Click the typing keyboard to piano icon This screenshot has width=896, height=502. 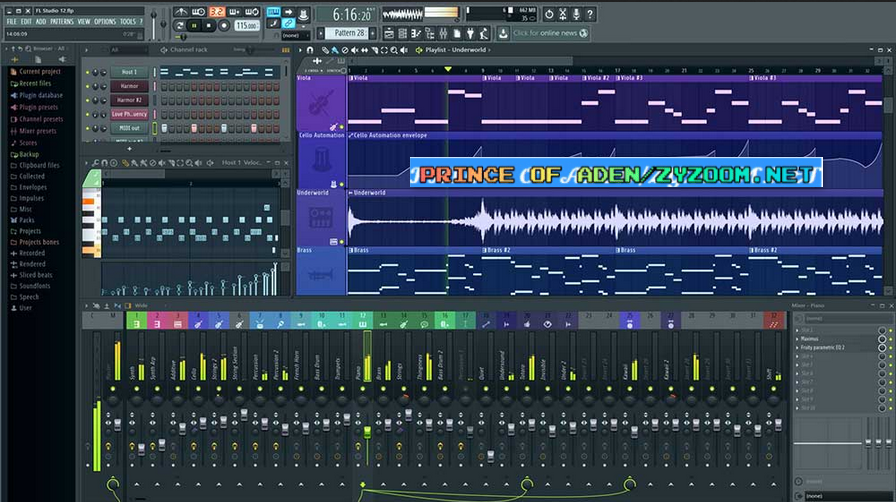(x=273, y=12)
